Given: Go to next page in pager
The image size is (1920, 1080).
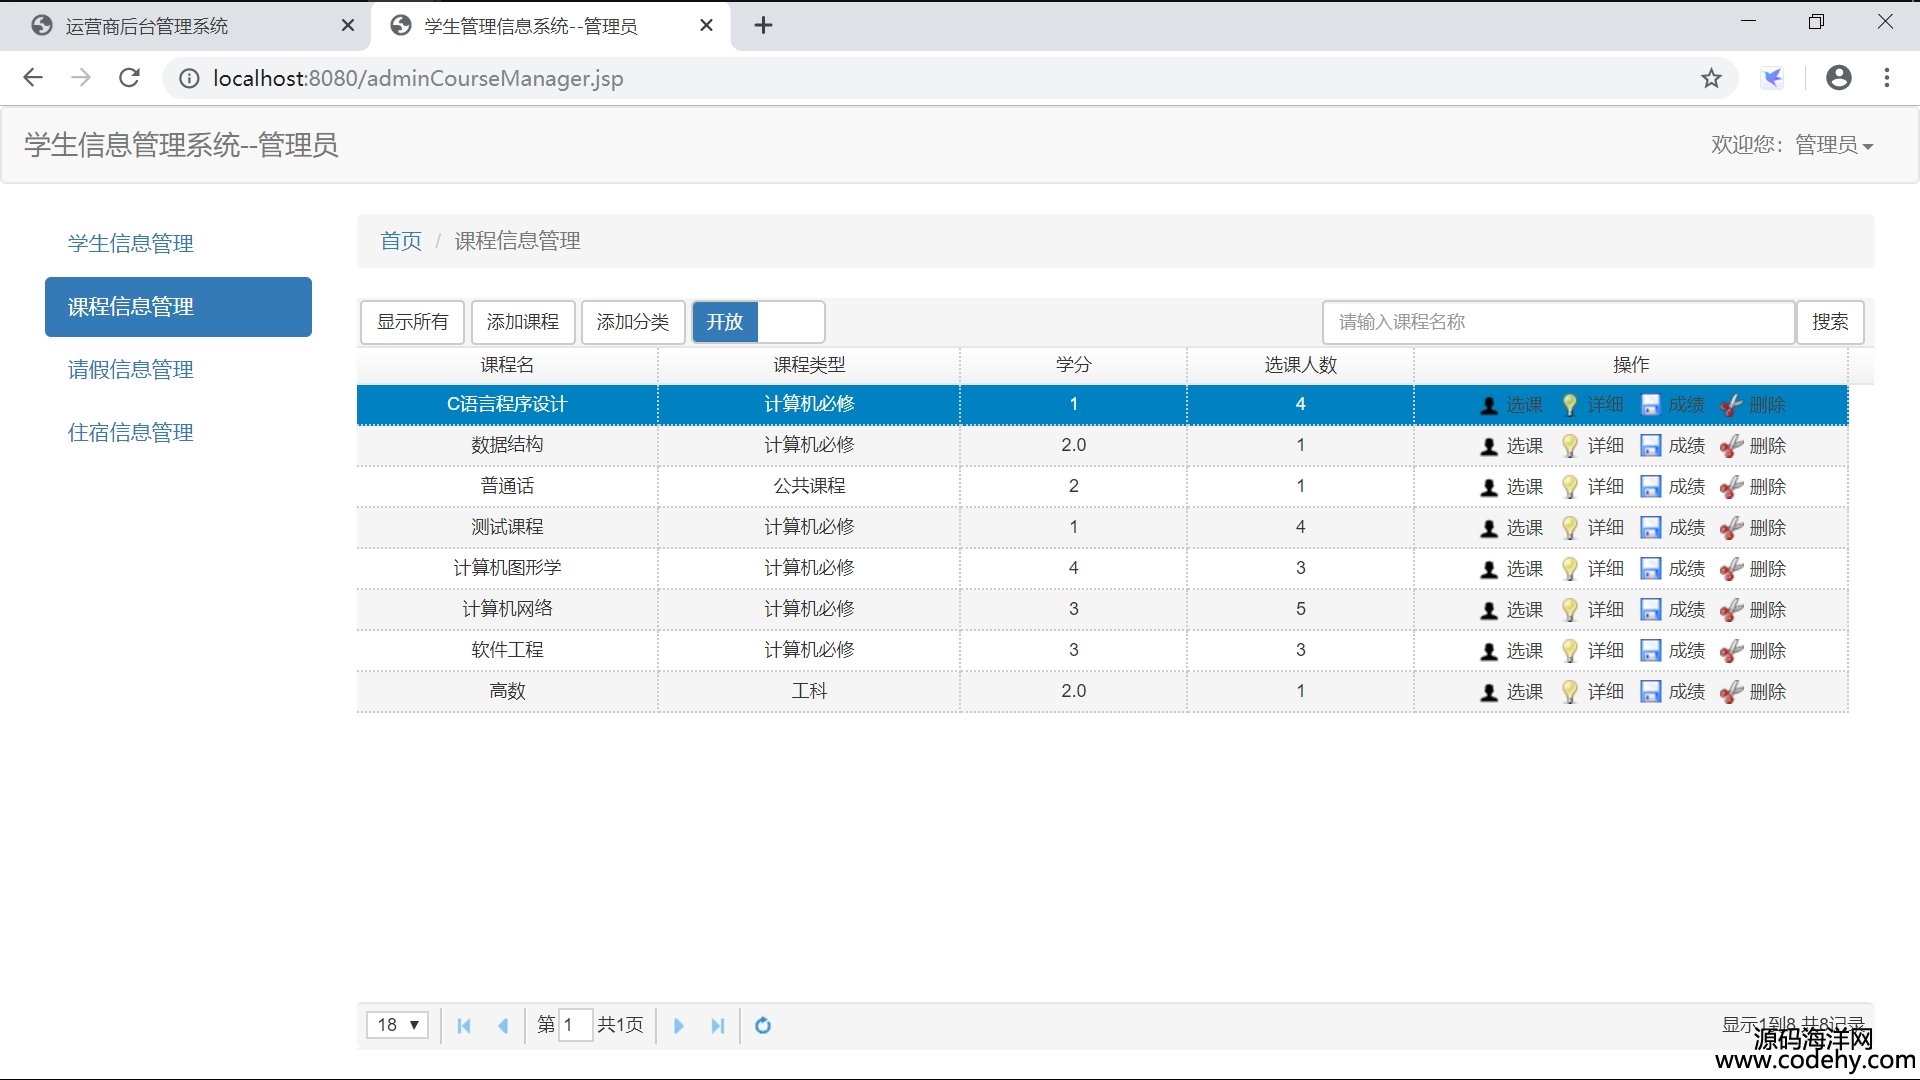Looking at the screenshot, I should pos(678,1026).
